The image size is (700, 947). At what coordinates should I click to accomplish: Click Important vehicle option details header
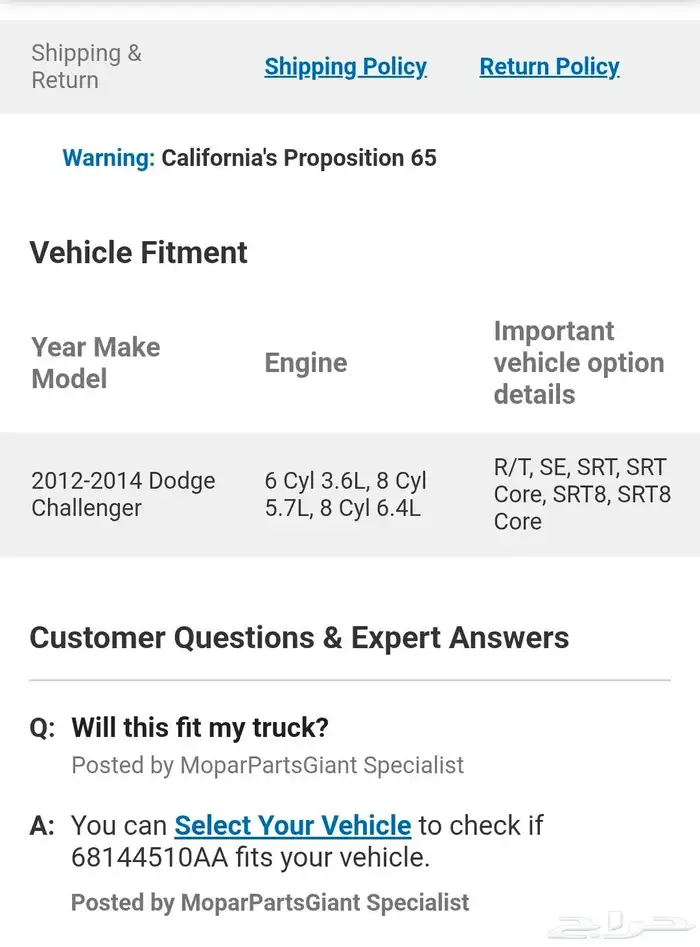point(578,363)
